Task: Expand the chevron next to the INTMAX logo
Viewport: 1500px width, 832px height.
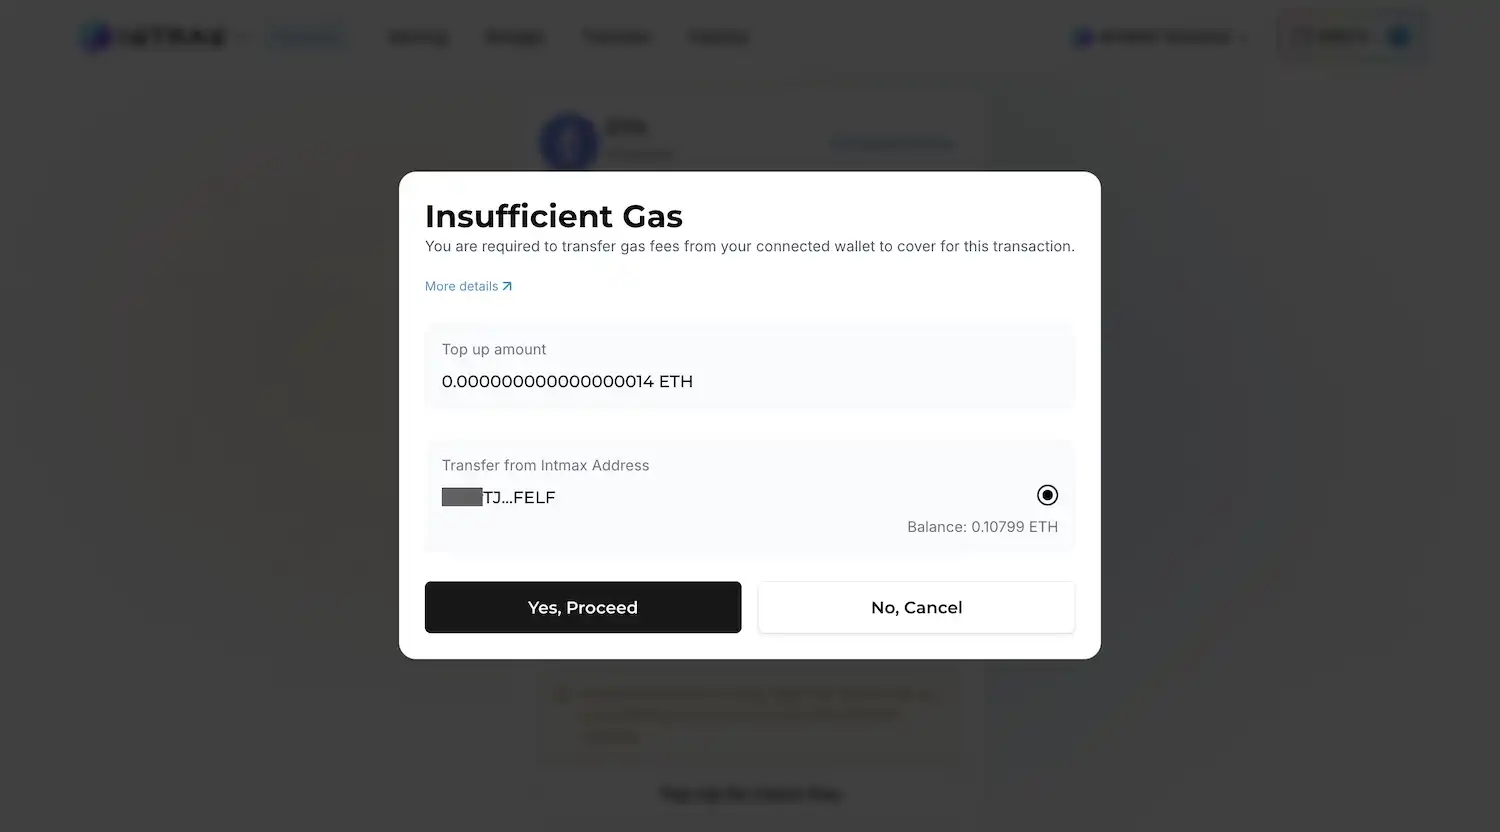Action: coord(243,36)
